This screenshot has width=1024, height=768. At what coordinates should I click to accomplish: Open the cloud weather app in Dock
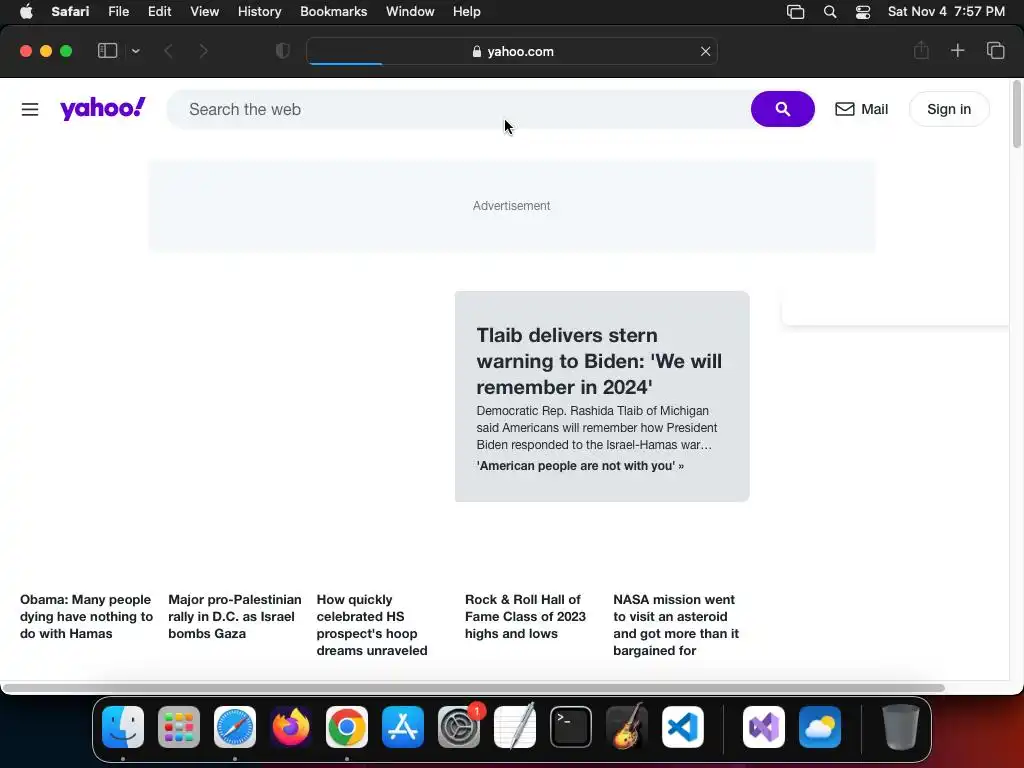point(820,727)
